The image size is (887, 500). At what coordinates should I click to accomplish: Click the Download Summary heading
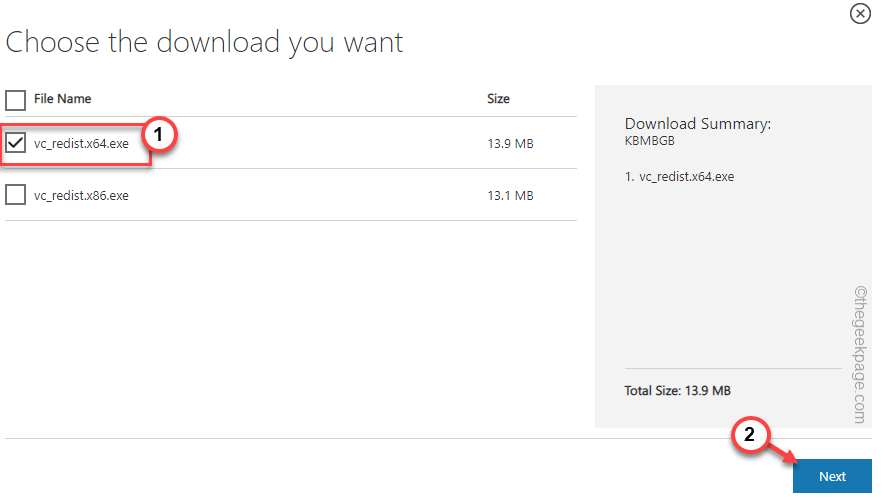(698, 124)
